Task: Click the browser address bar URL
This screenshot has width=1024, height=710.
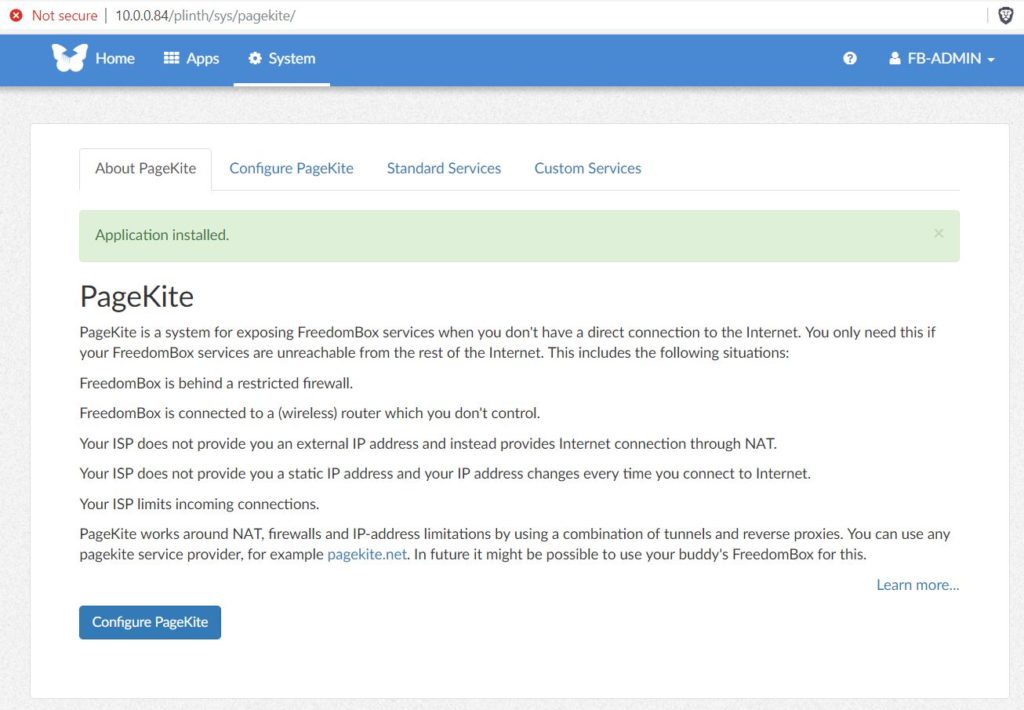Action: 205,16
